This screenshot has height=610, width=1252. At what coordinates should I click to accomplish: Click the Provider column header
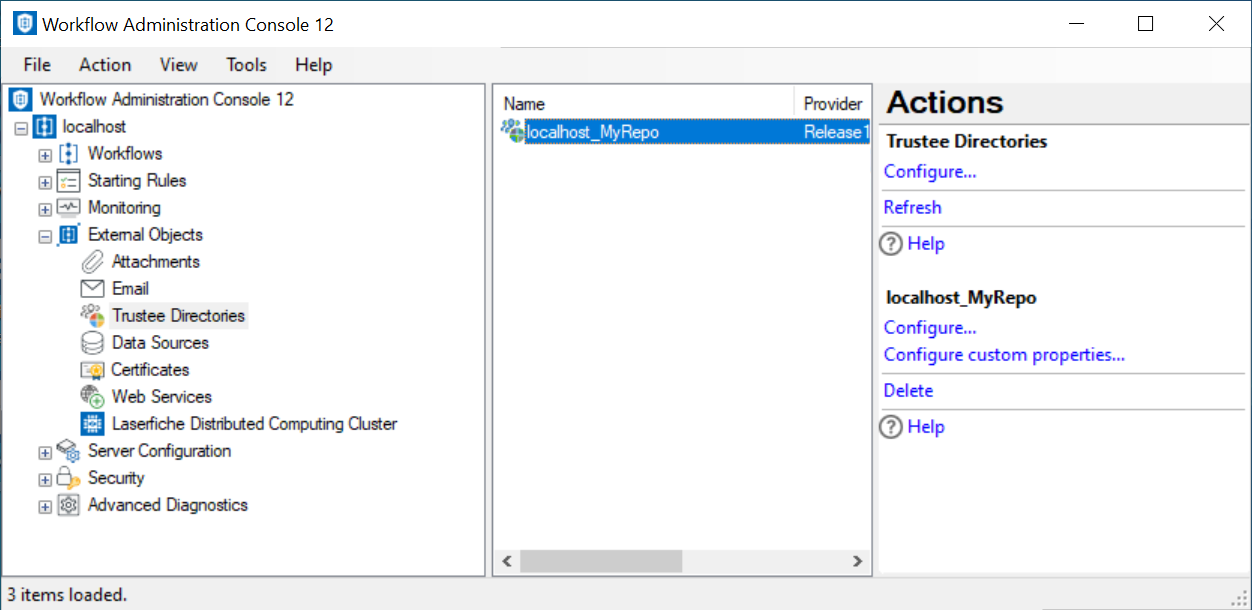pos(832,104)
